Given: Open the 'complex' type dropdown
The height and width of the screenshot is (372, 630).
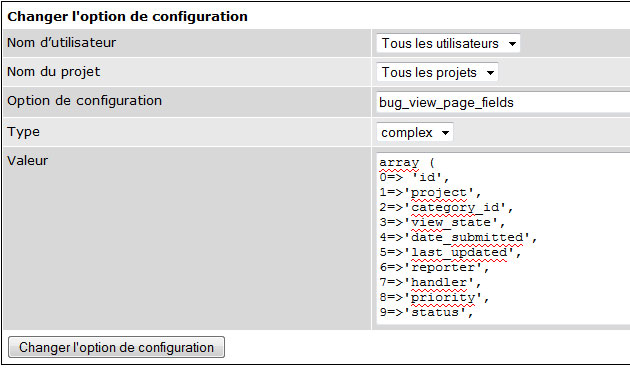Looking at the screenshot, I should click(415, 132).
